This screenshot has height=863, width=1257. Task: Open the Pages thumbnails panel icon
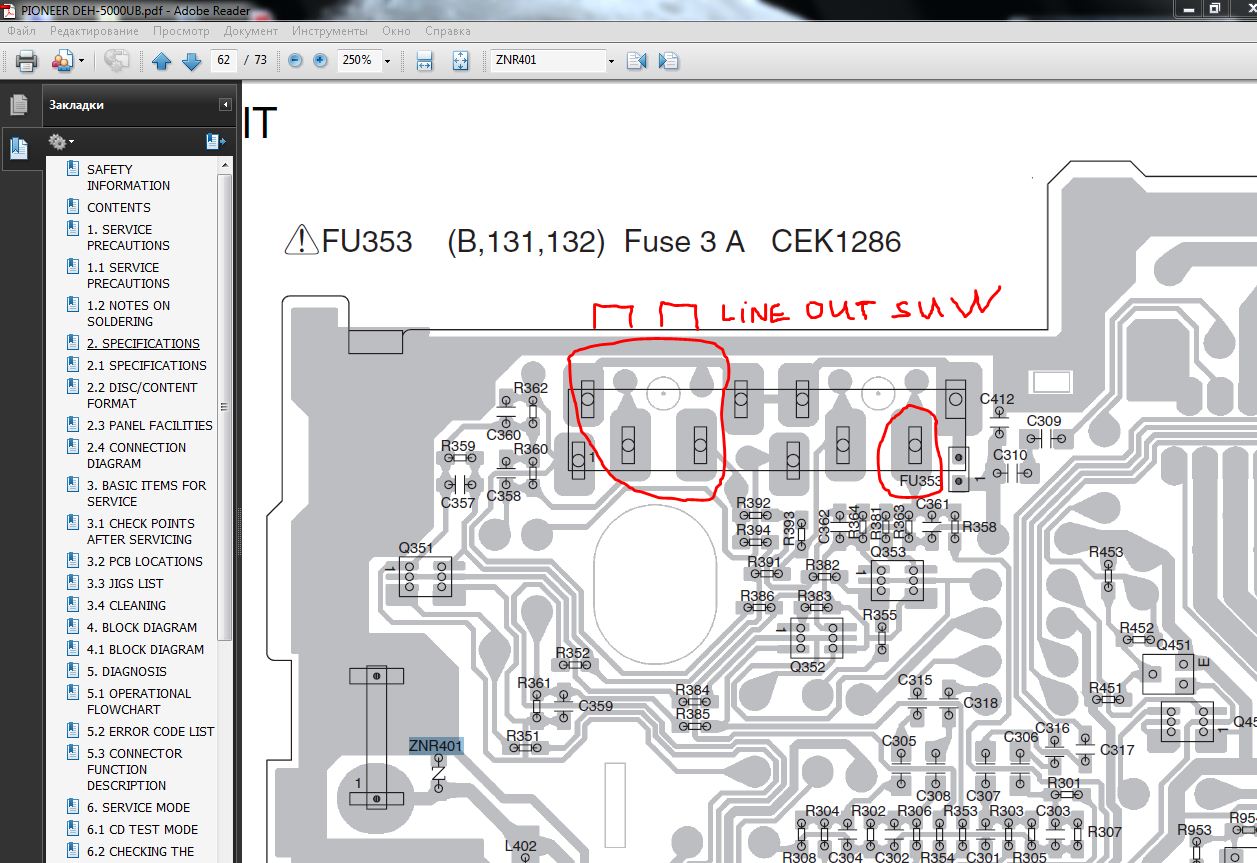click(18, 105)
